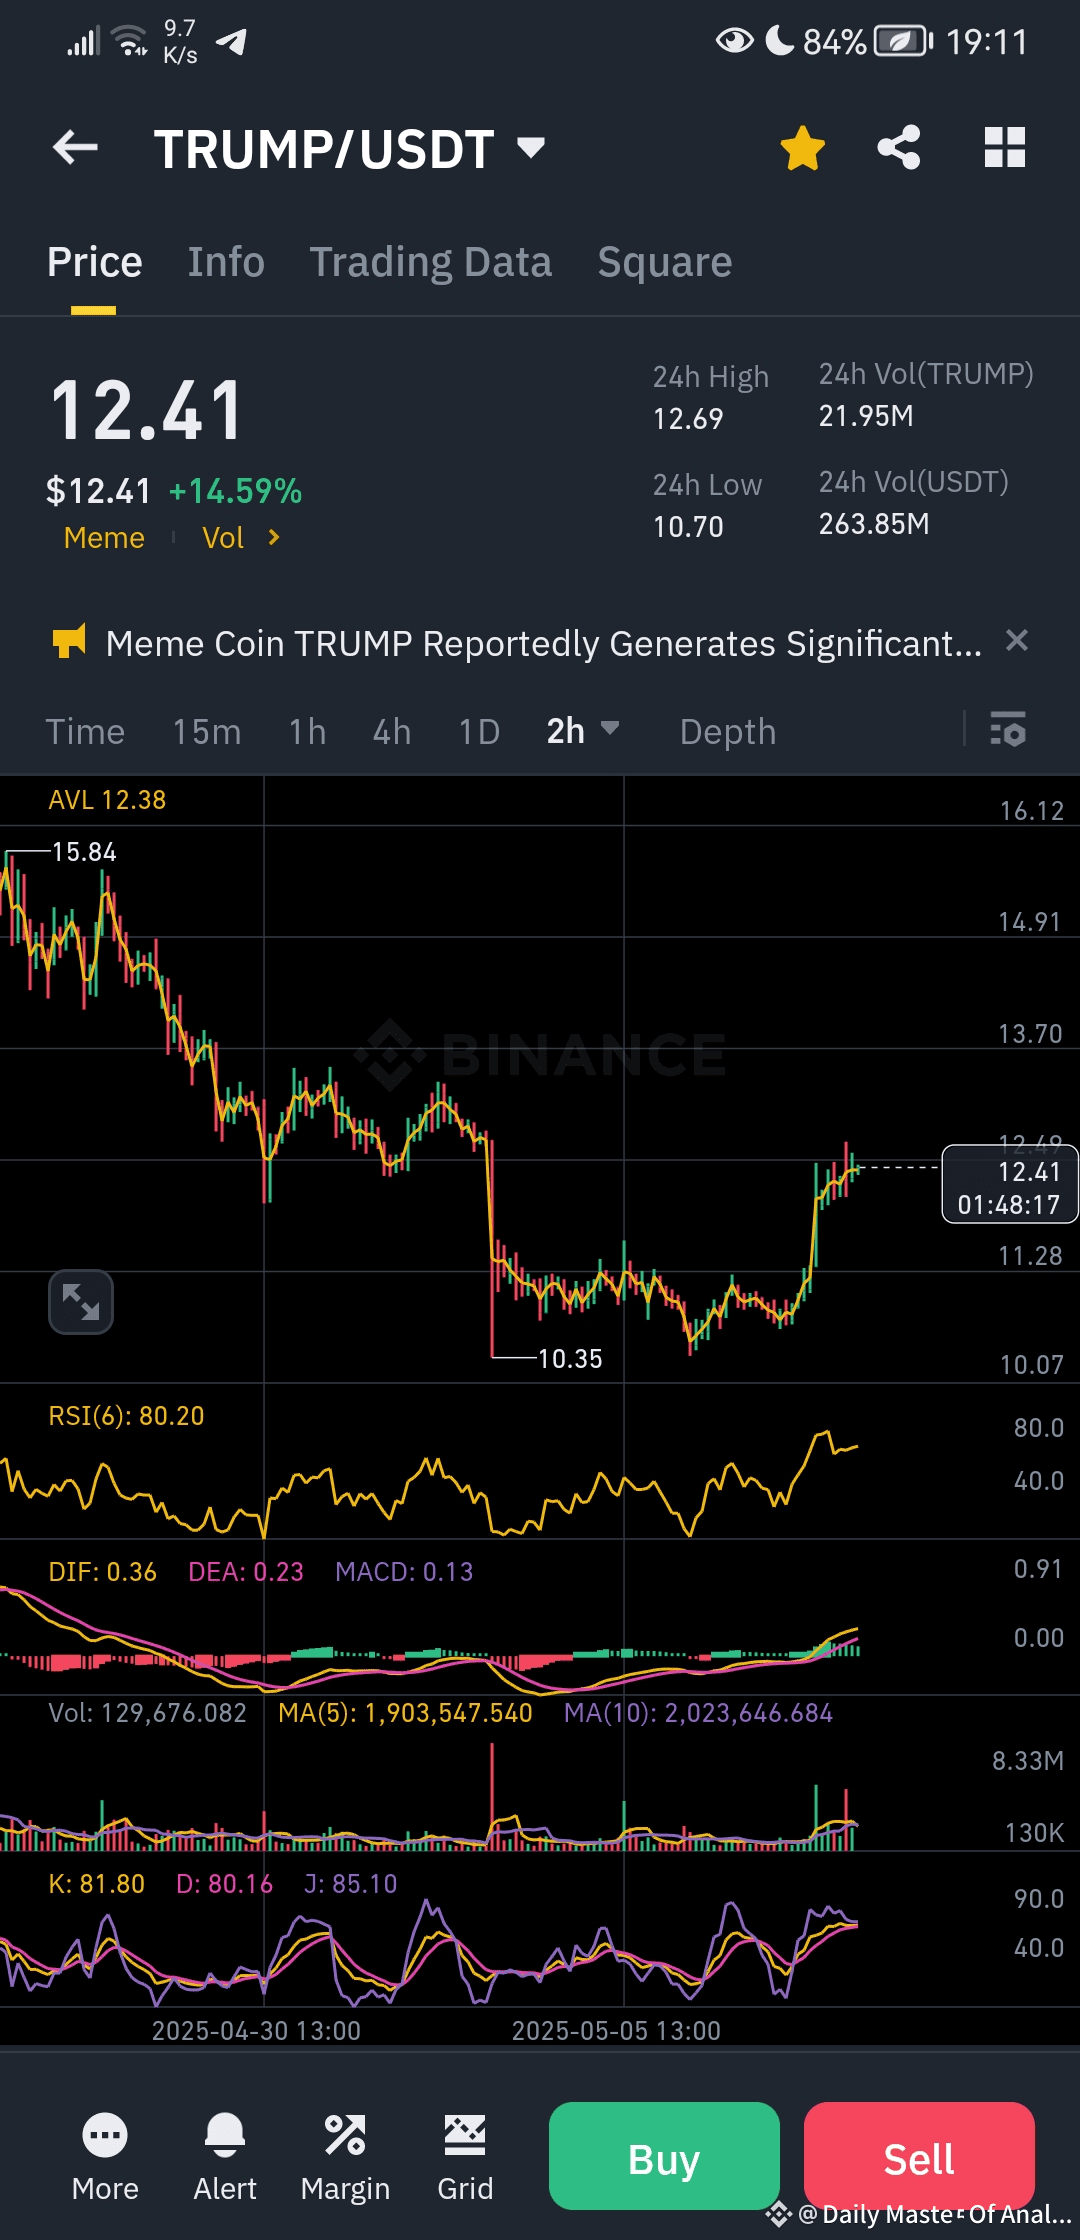Screen dimensions: 1080x2240
Task: Select the 1h chart interval
Action: (x=308, y=732)
